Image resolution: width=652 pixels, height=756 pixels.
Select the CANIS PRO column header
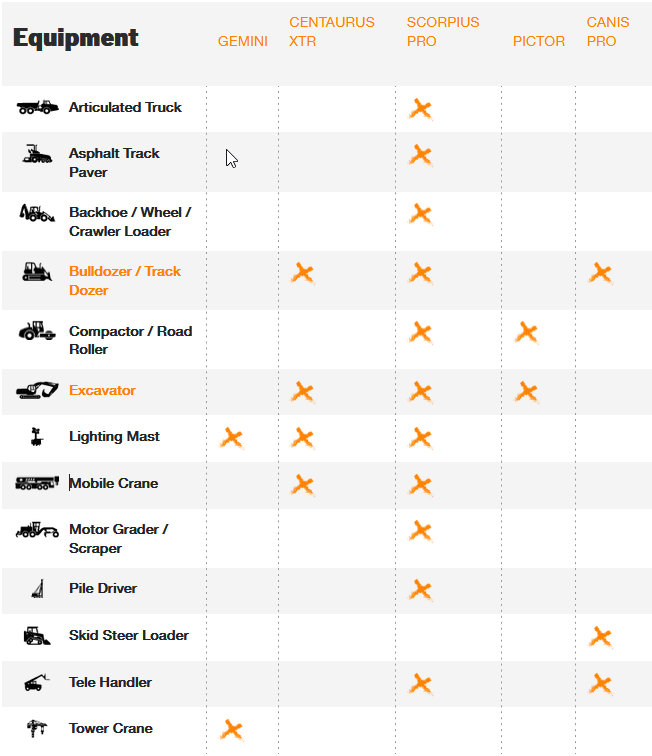coord(608,32)
